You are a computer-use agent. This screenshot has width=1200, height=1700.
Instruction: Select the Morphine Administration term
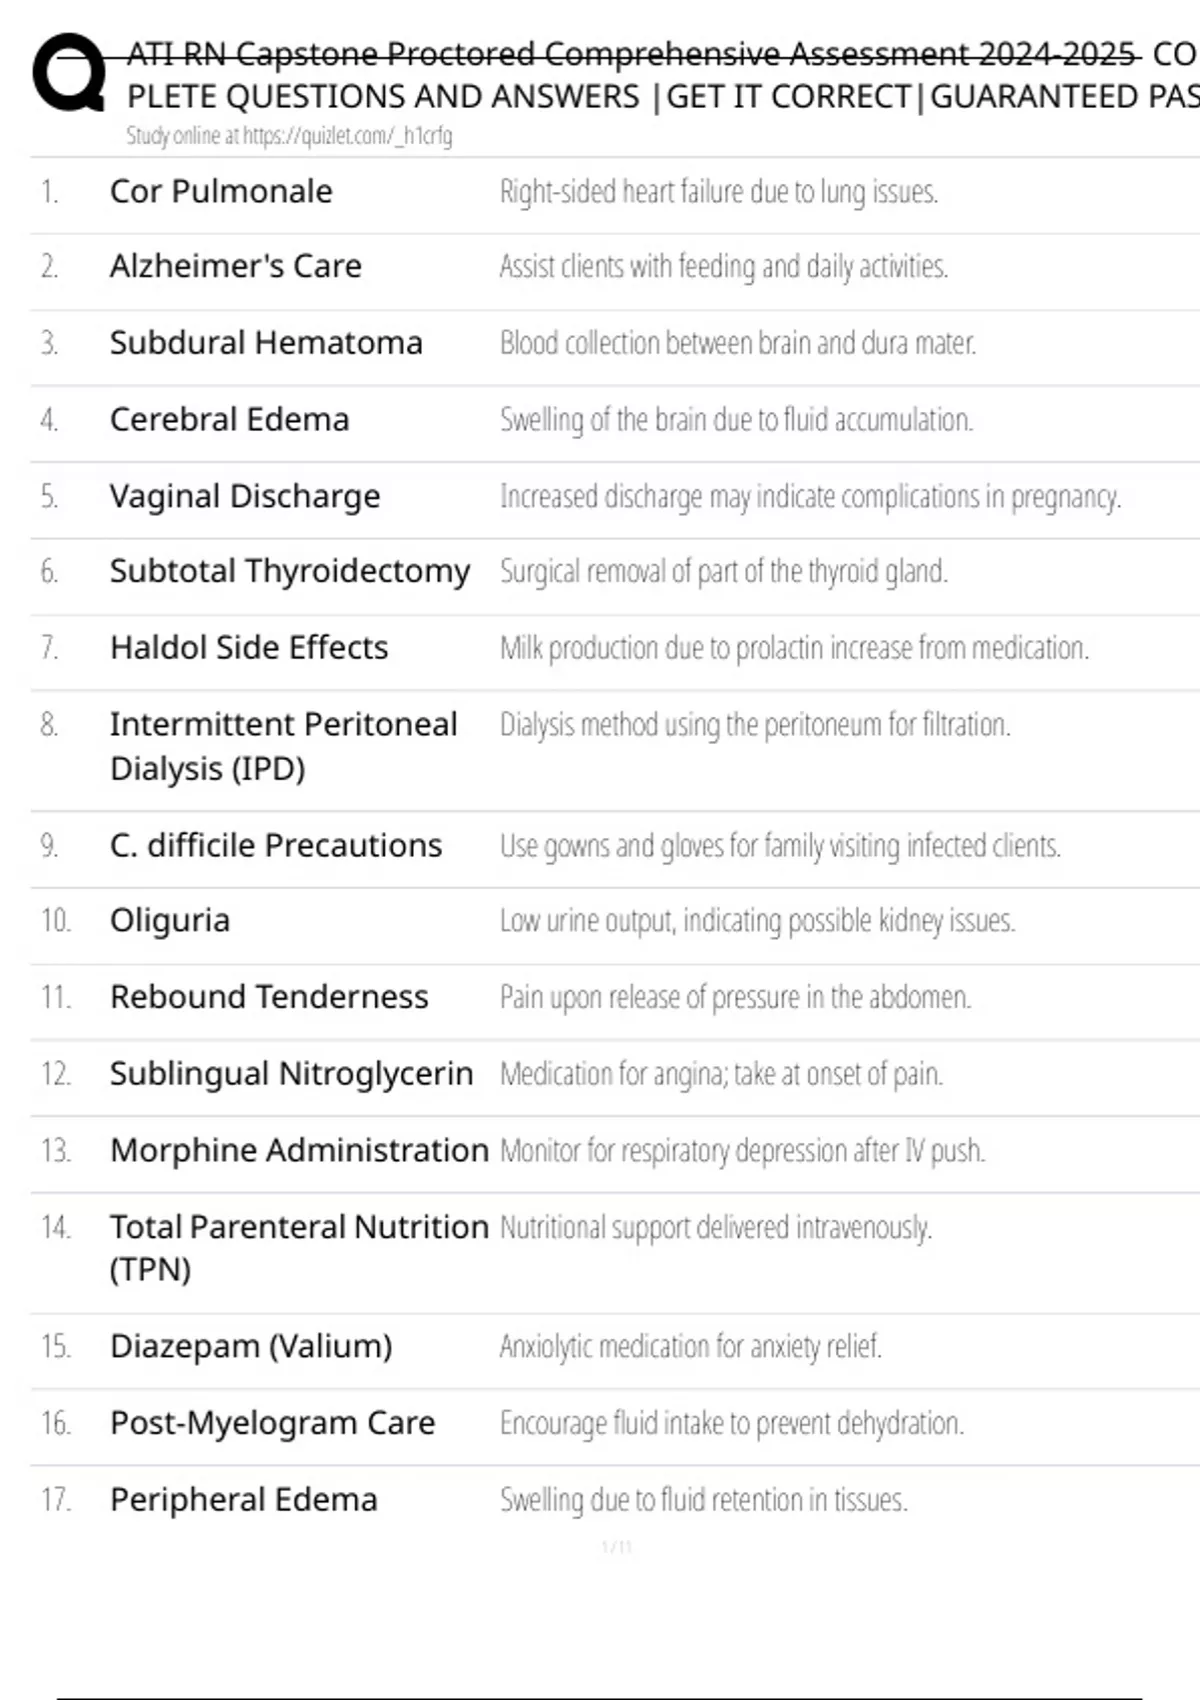point(299,1150)
